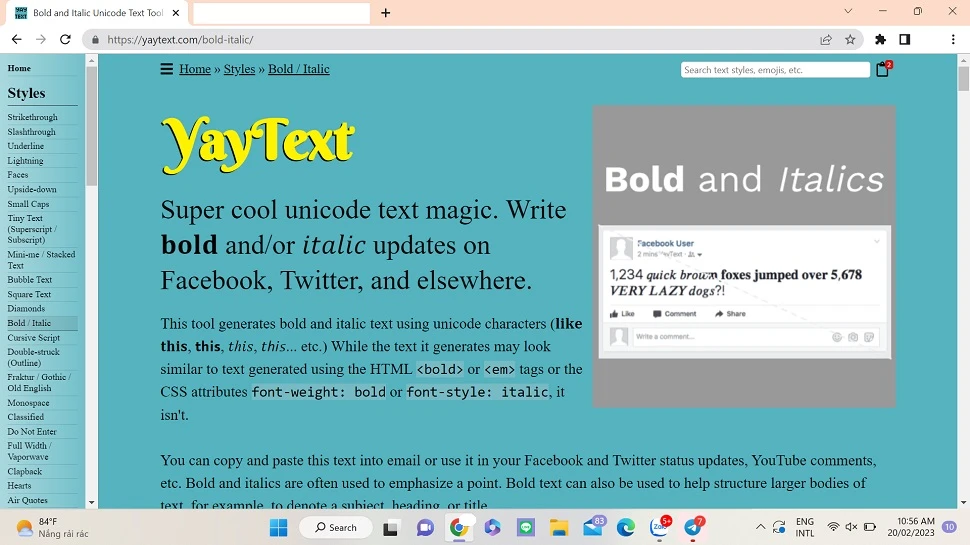970x545 pixels.
Task: Click the Home breadcrumb link
Action: [195, 69]
